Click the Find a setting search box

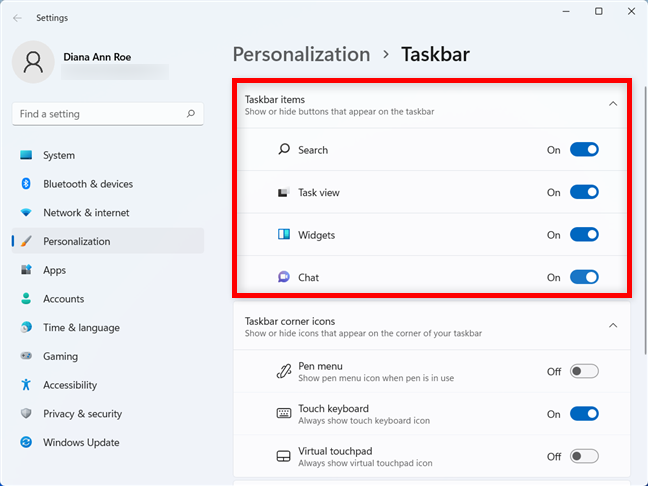tap(100, 114)
